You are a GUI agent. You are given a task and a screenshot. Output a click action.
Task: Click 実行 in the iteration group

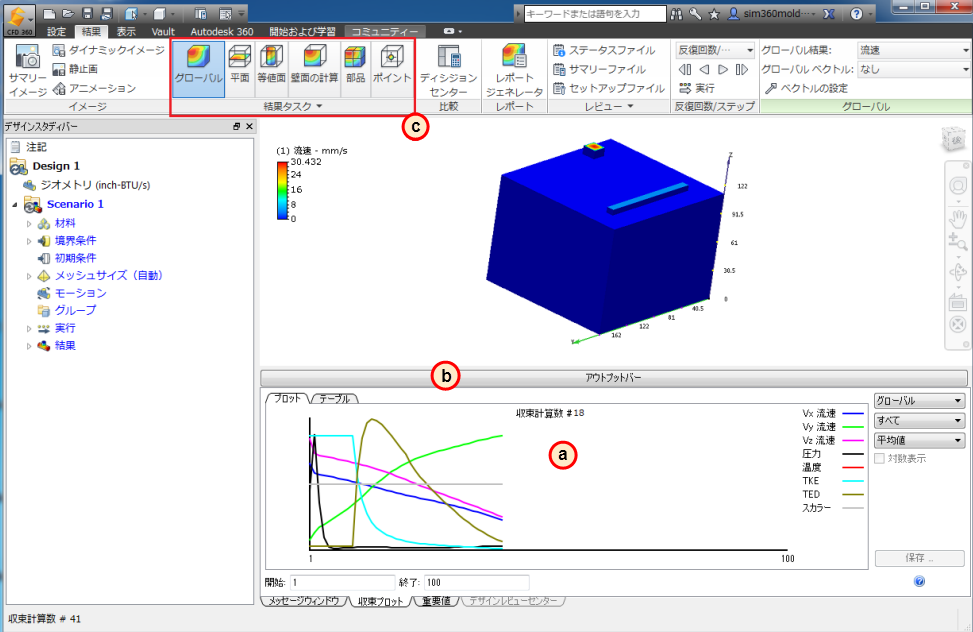point(697,88)
